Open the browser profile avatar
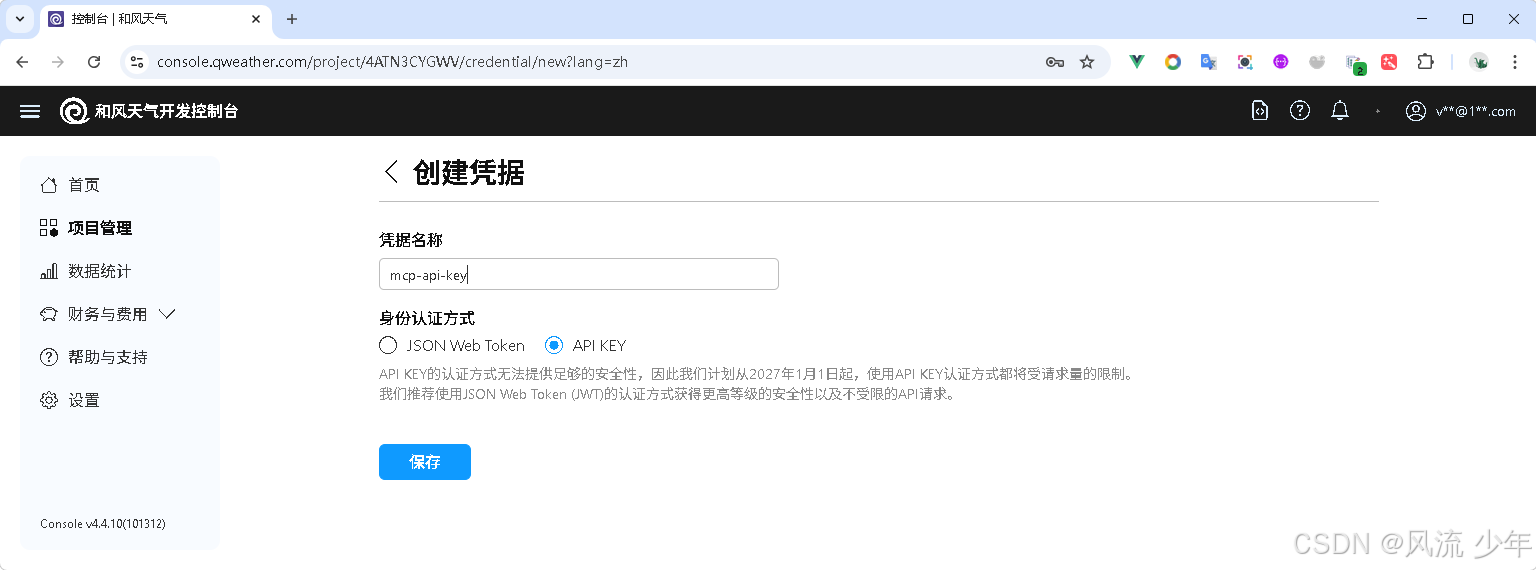 [1479, 62]
